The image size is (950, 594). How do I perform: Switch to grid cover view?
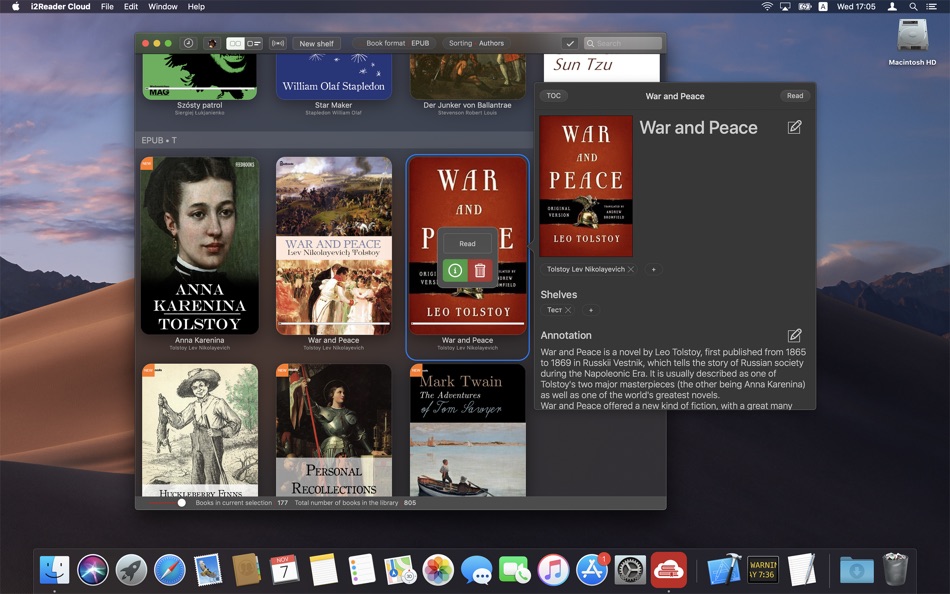[x=235, y=43]
